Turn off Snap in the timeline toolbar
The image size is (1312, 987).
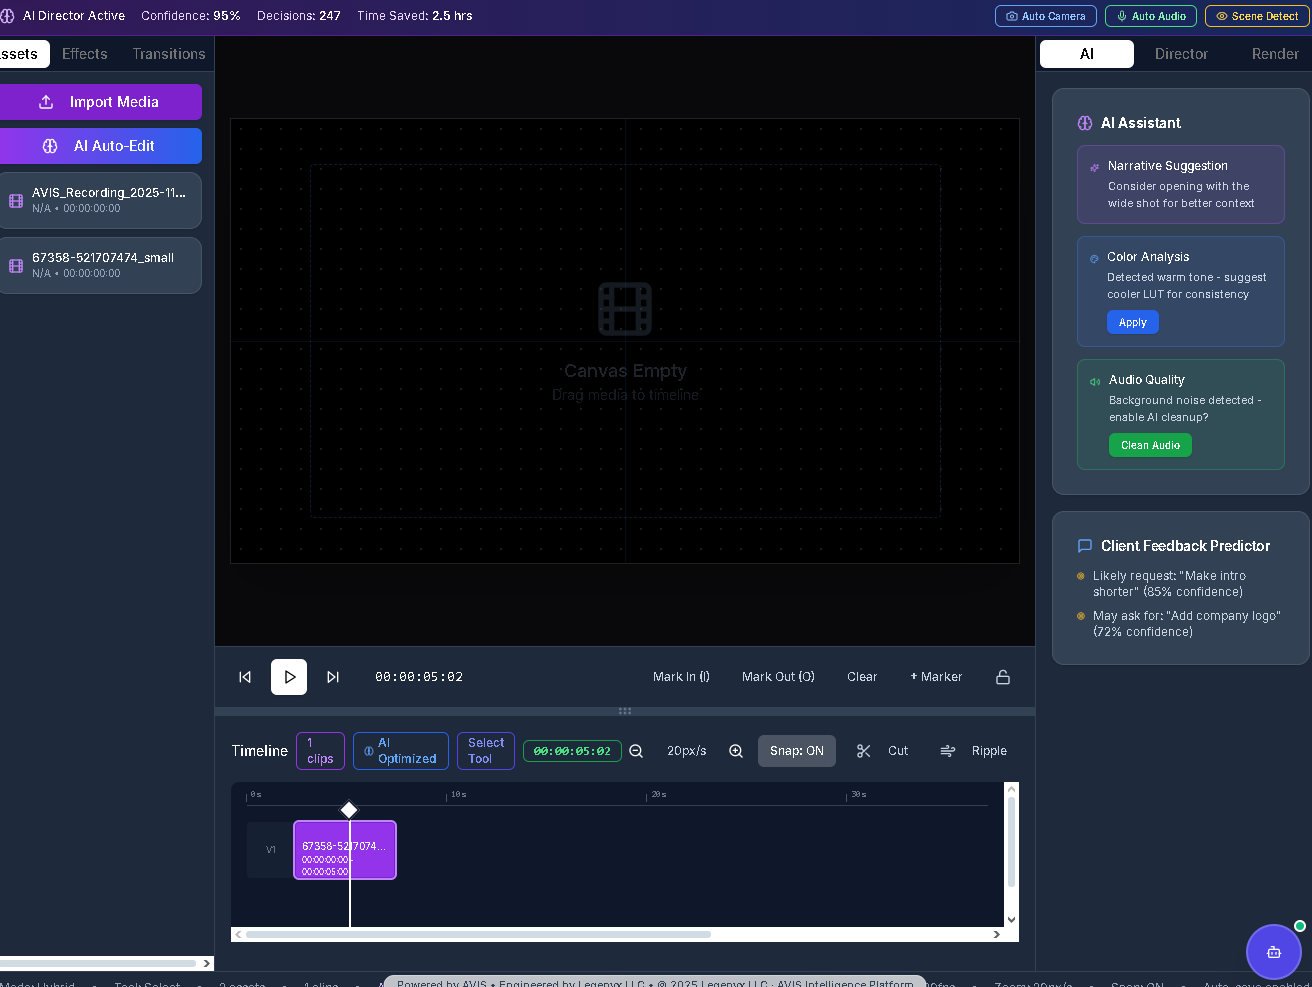point(797,751)
